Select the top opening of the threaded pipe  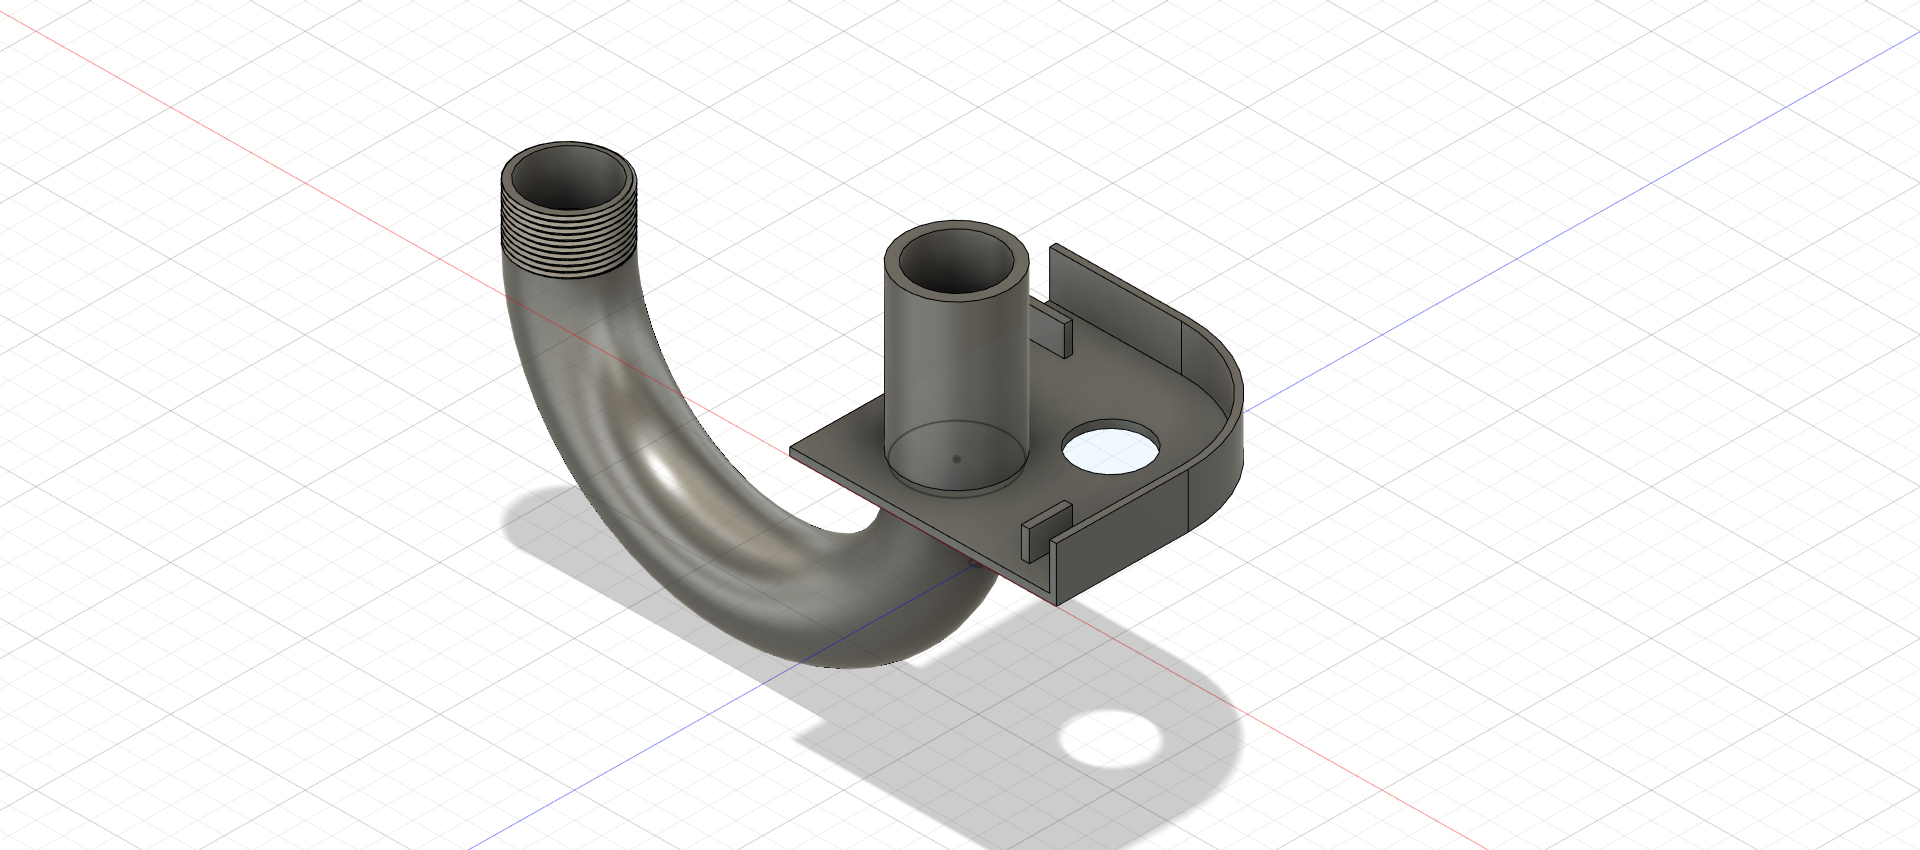click(568, 177)
